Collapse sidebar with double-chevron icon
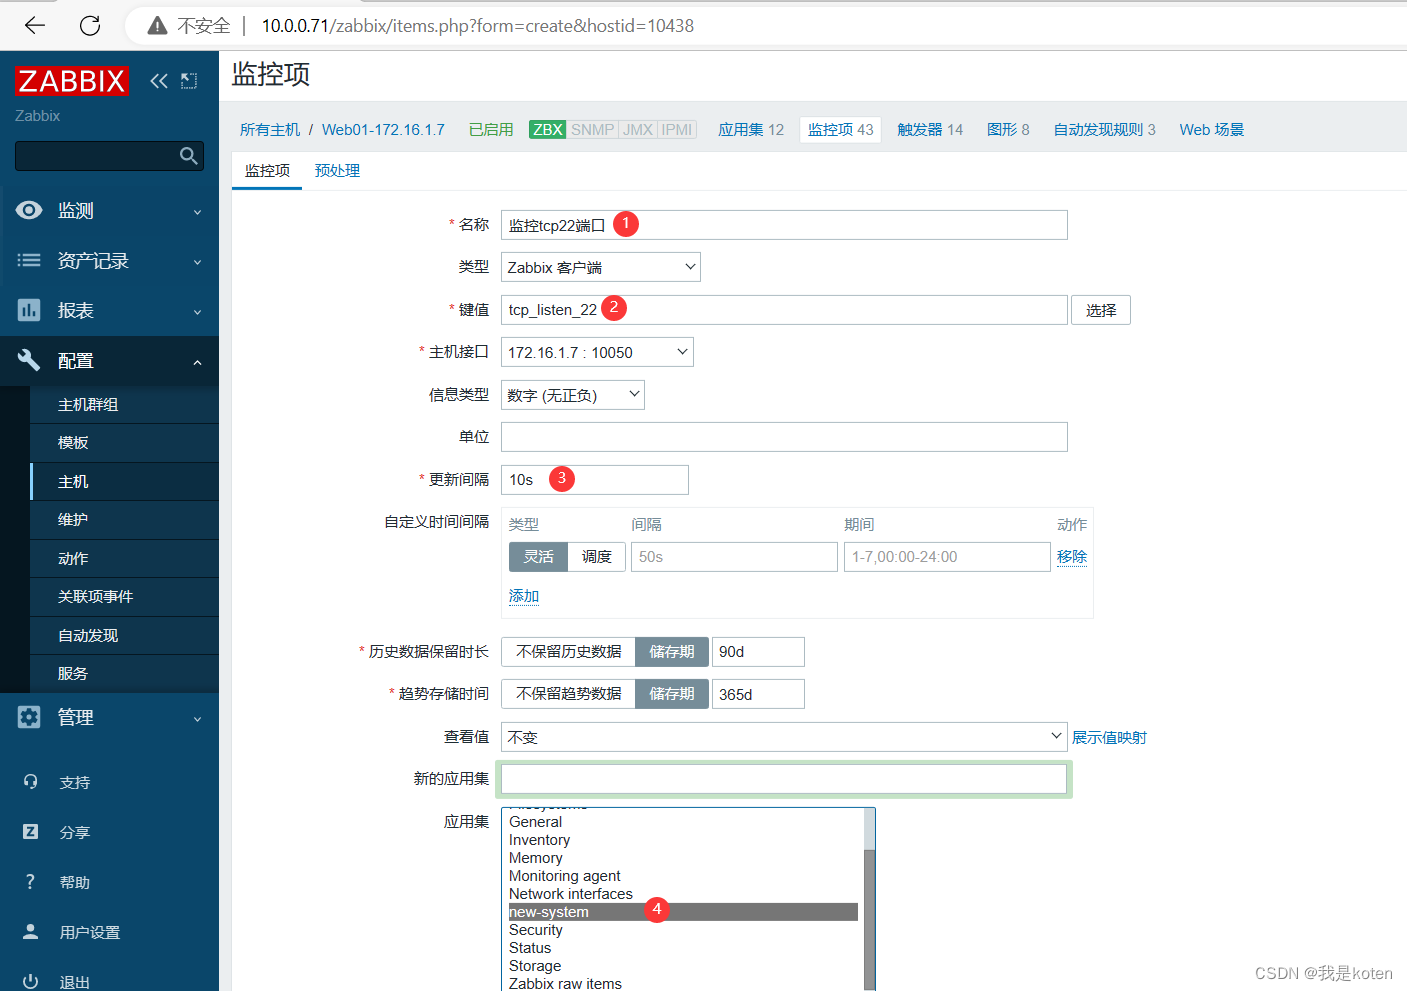Screen dimensions: 1407x991 [x=159, y=81]
